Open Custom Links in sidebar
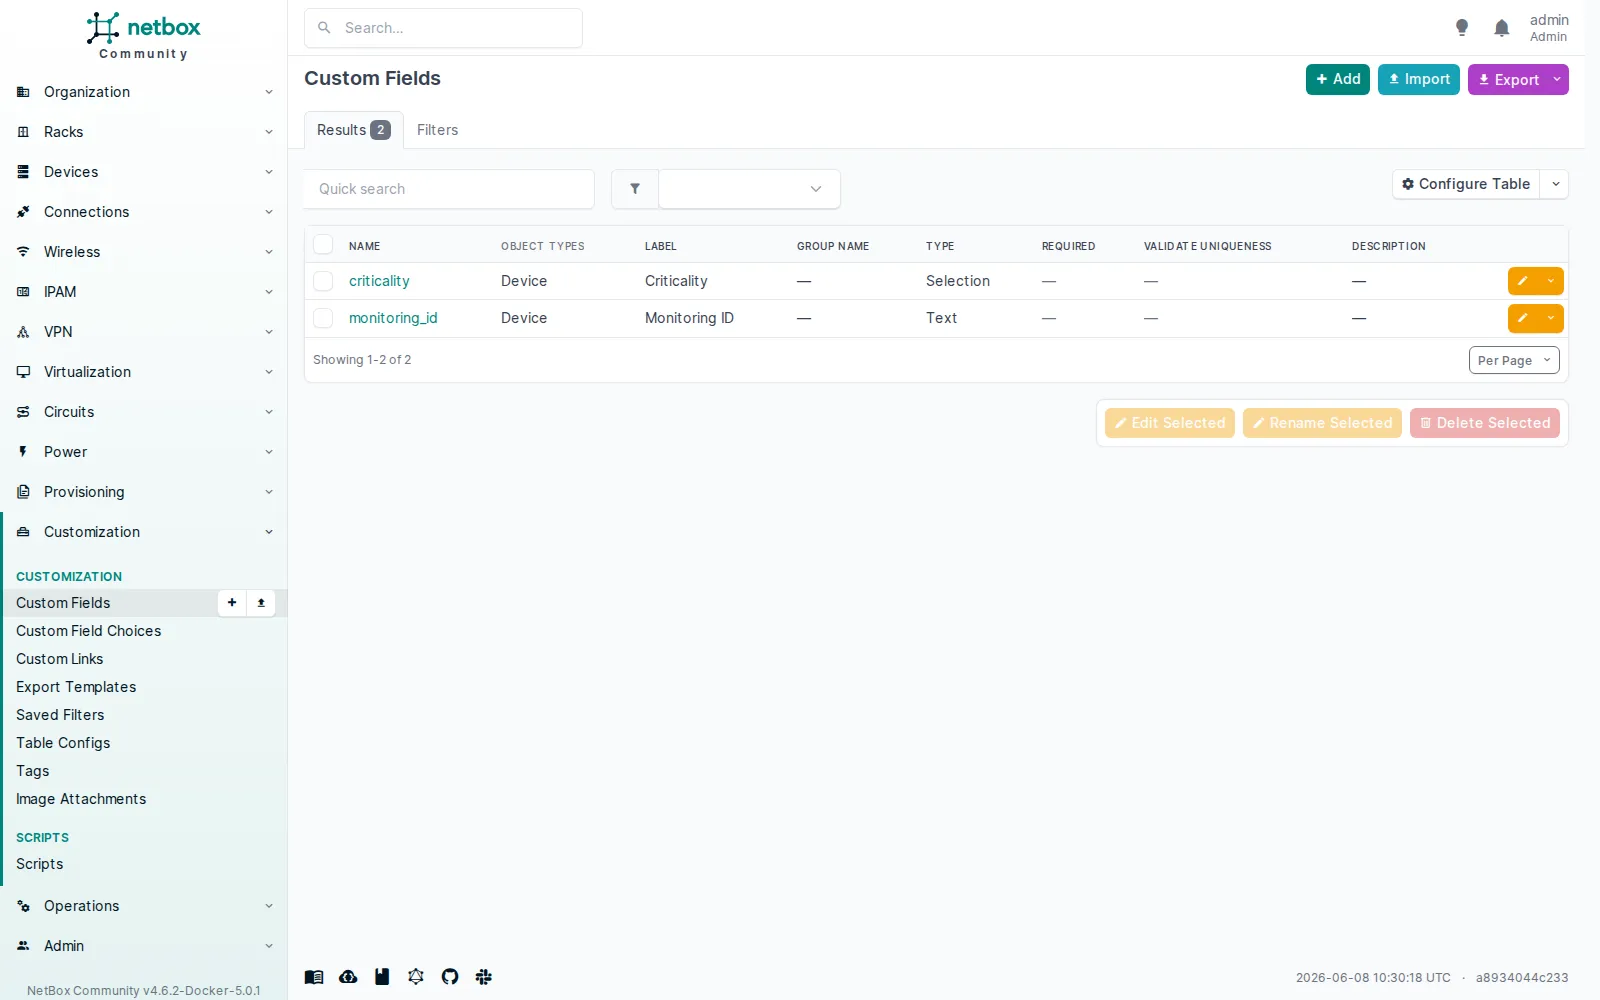This screenshot has width=1600, height=1000. pos(60,659)
